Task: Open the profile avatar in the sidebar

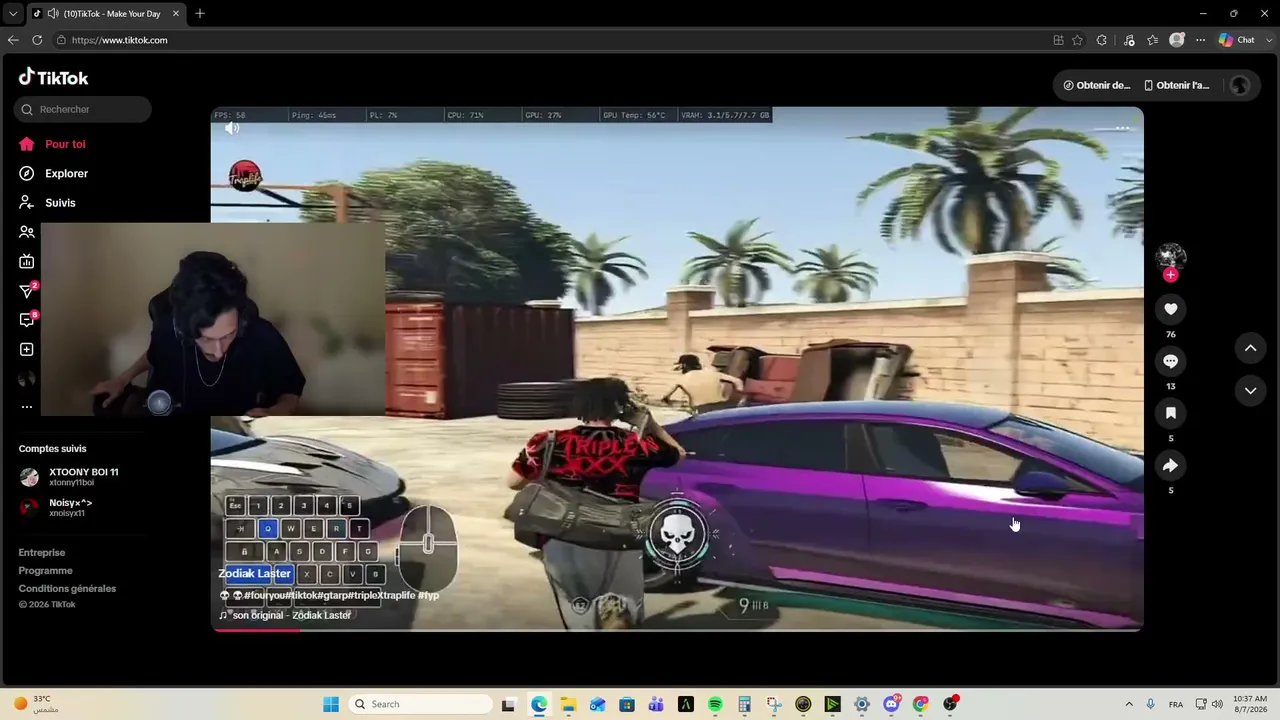Action: [x=27, y=379]
